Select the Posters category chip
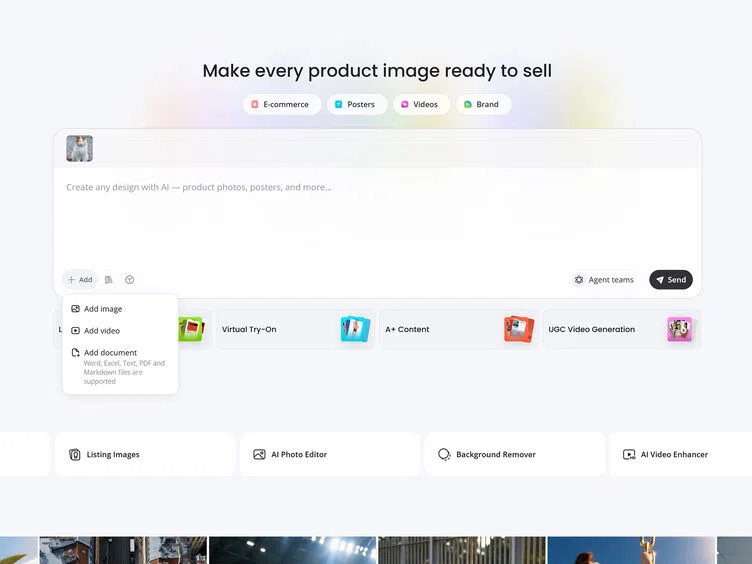 357,104
